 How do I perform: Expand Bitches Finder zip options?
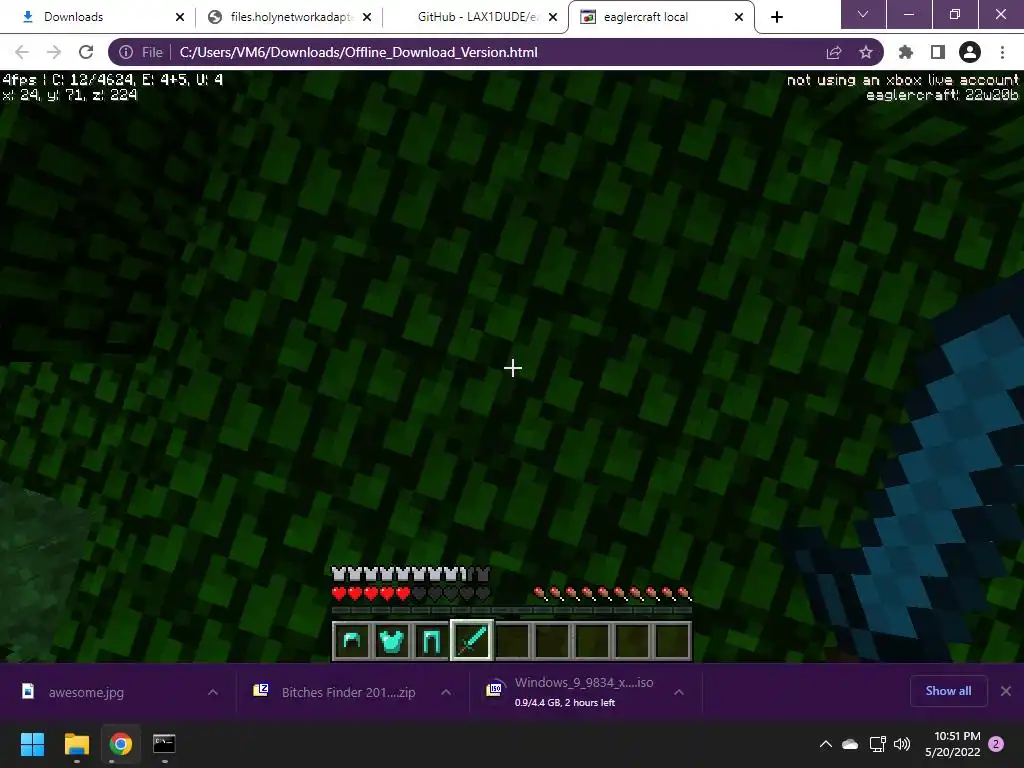coord(446,692)
